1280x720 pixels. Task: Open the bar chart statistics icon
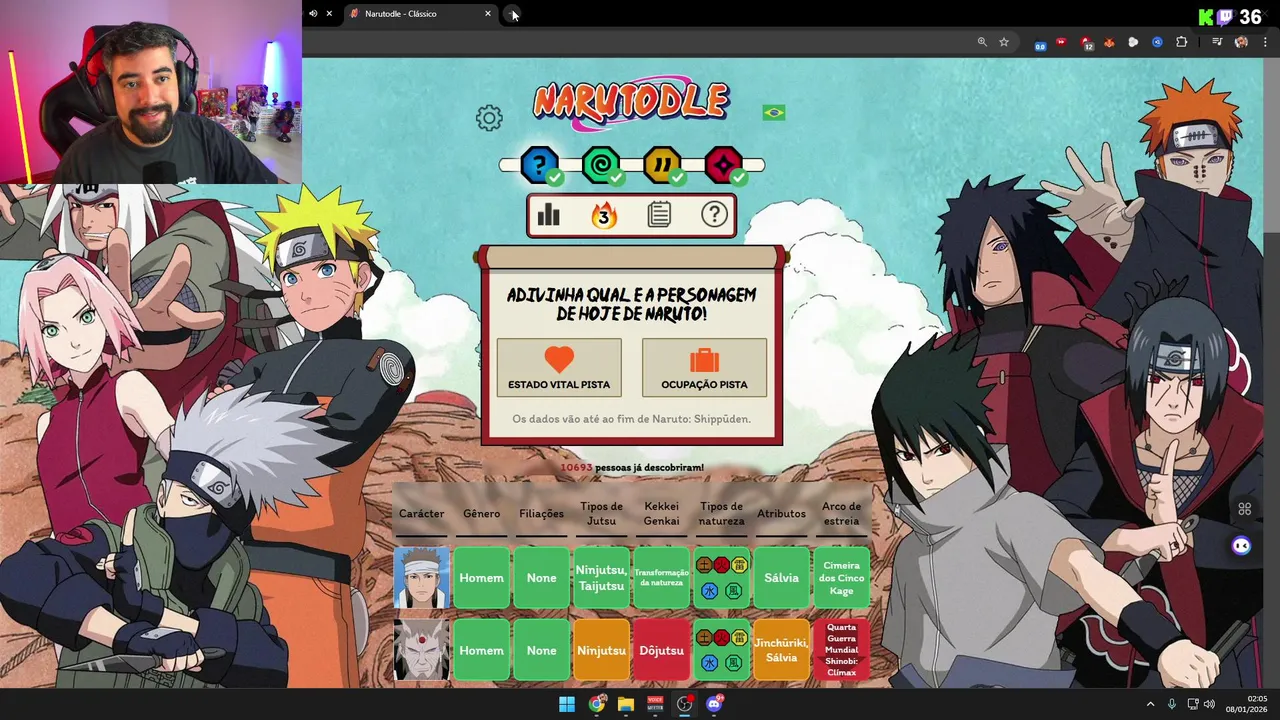(x=549, y=215)
